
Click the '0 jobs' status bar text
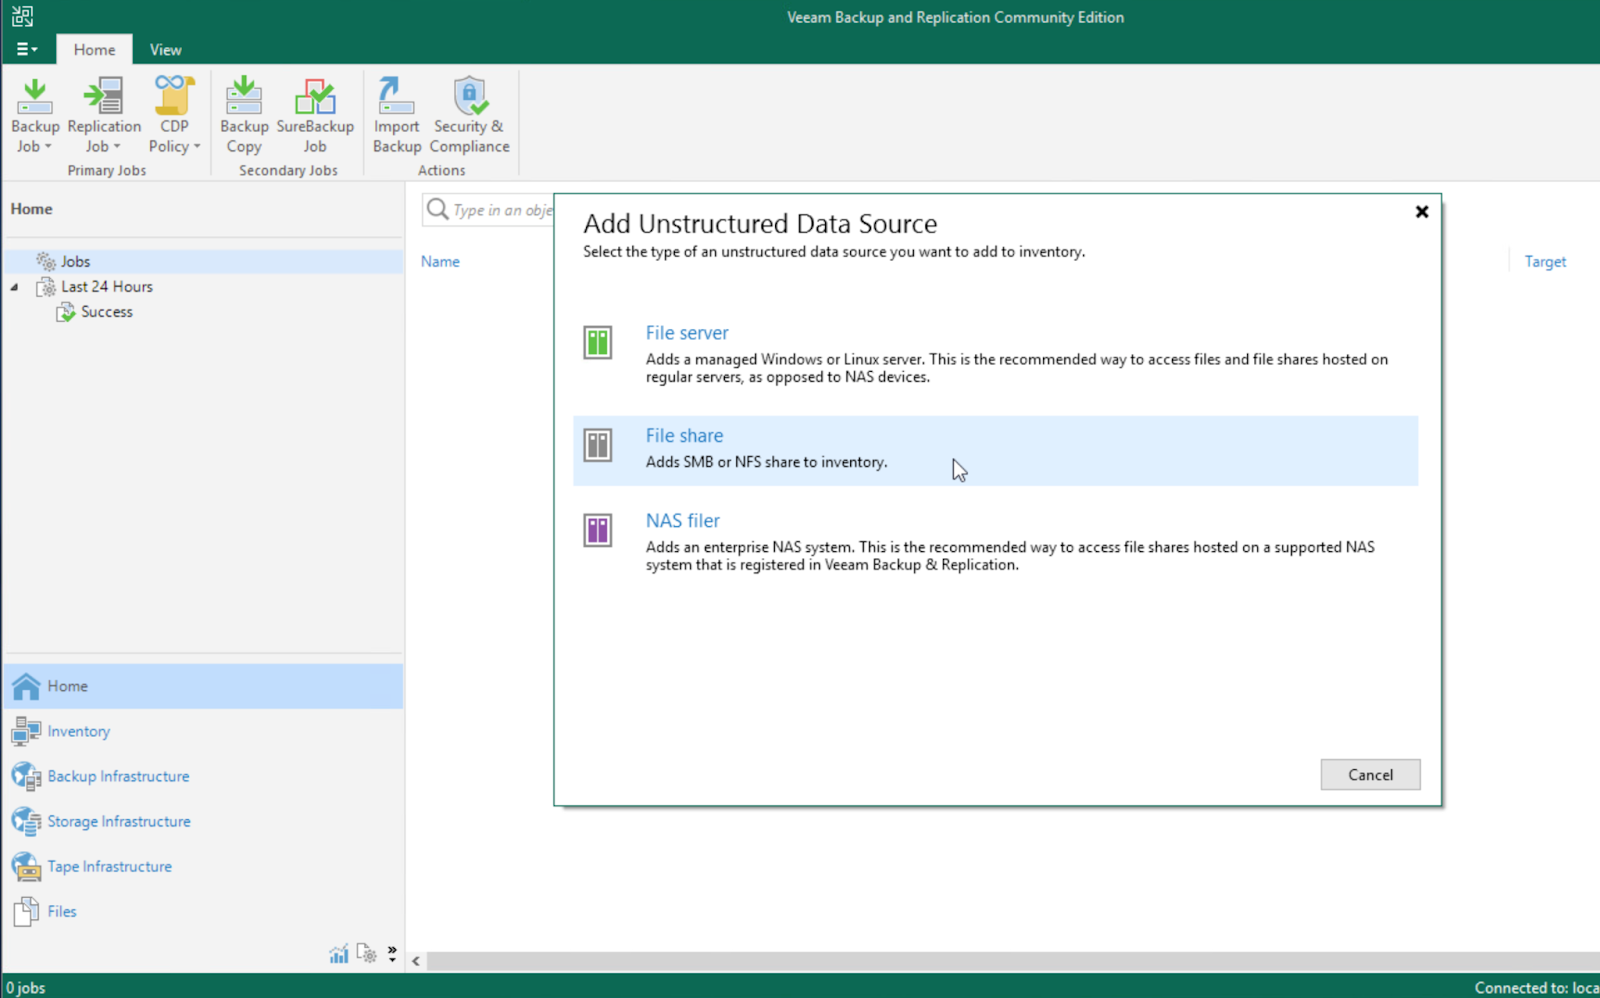[26, 988]
